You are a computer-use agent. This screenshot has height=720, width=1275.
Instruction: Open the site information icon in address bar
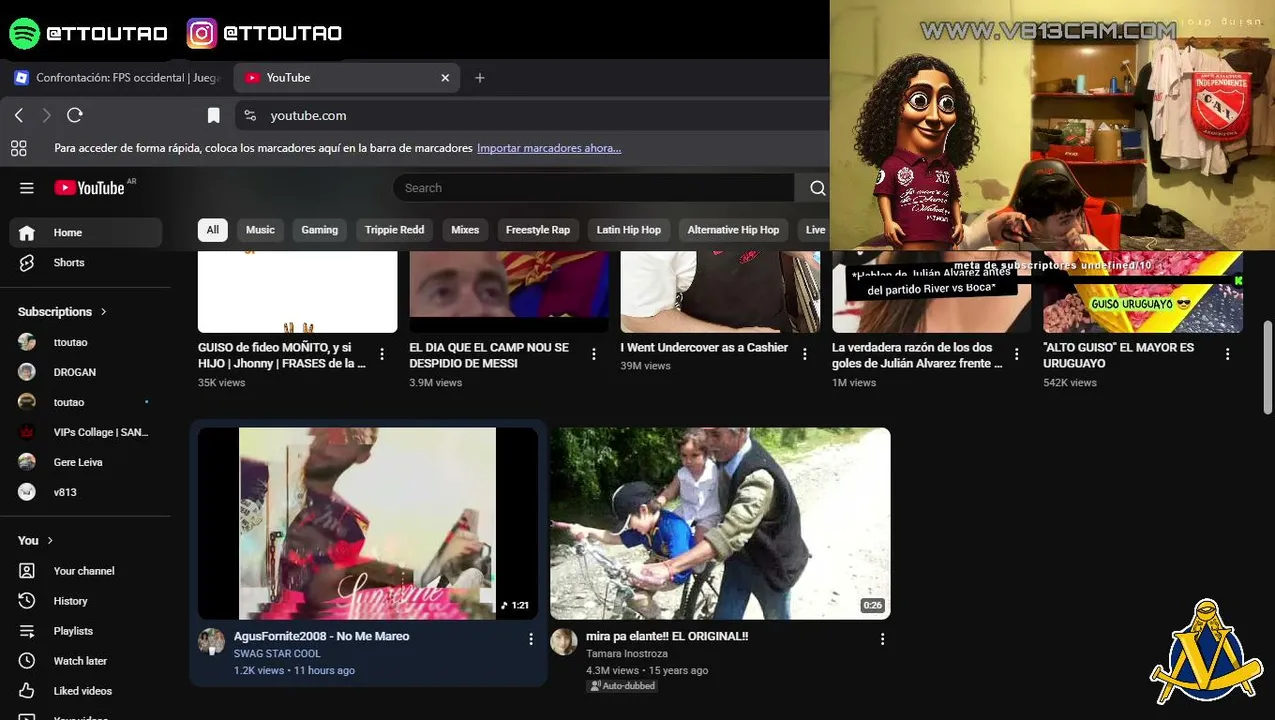pyautogui.click(x=250, y=115)
